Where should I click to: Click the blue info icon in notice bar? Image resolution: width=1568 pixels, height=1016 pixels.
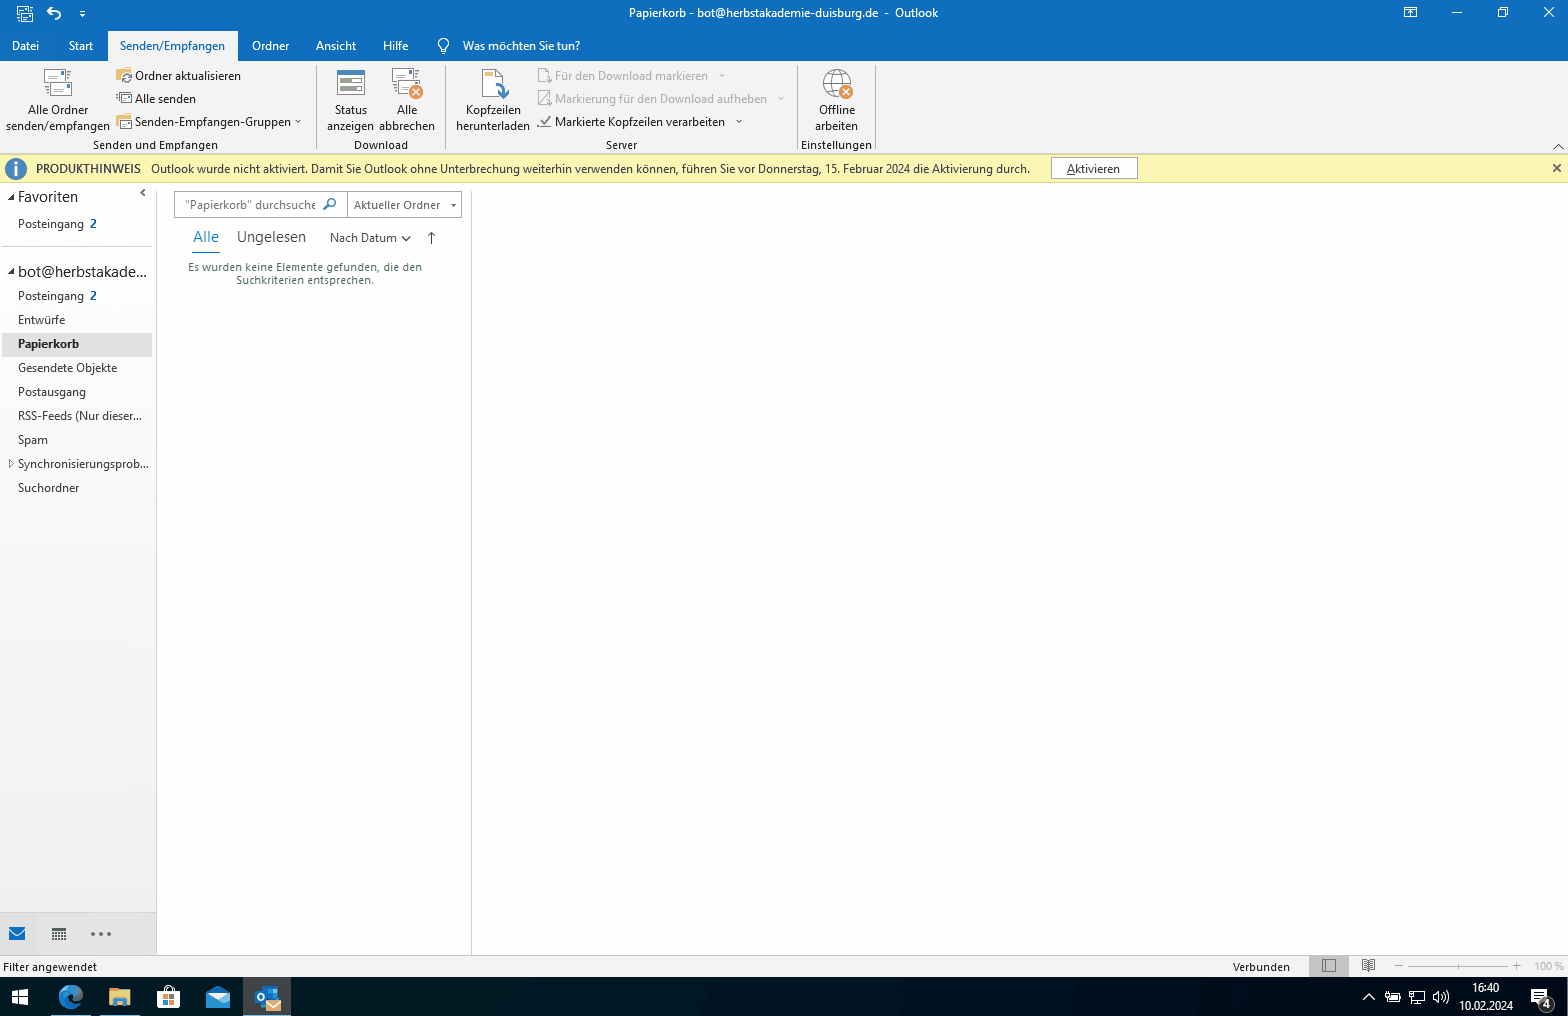[16, 169]
